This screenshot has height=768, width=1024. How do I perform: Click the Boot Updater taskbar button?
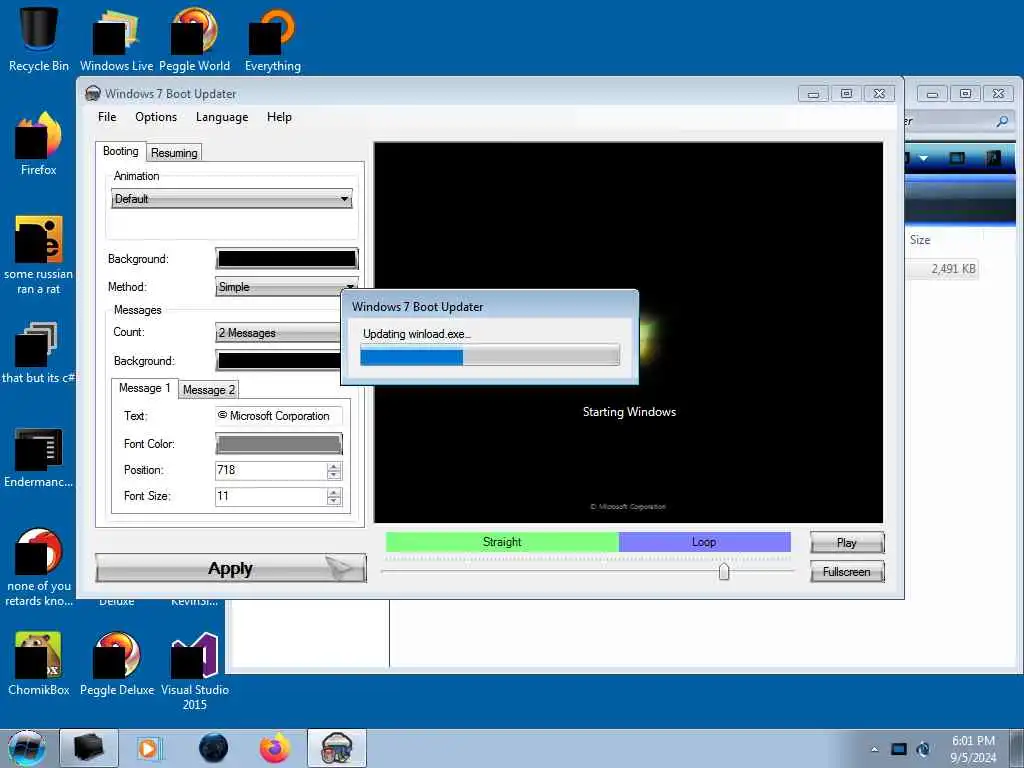point(337,748)
